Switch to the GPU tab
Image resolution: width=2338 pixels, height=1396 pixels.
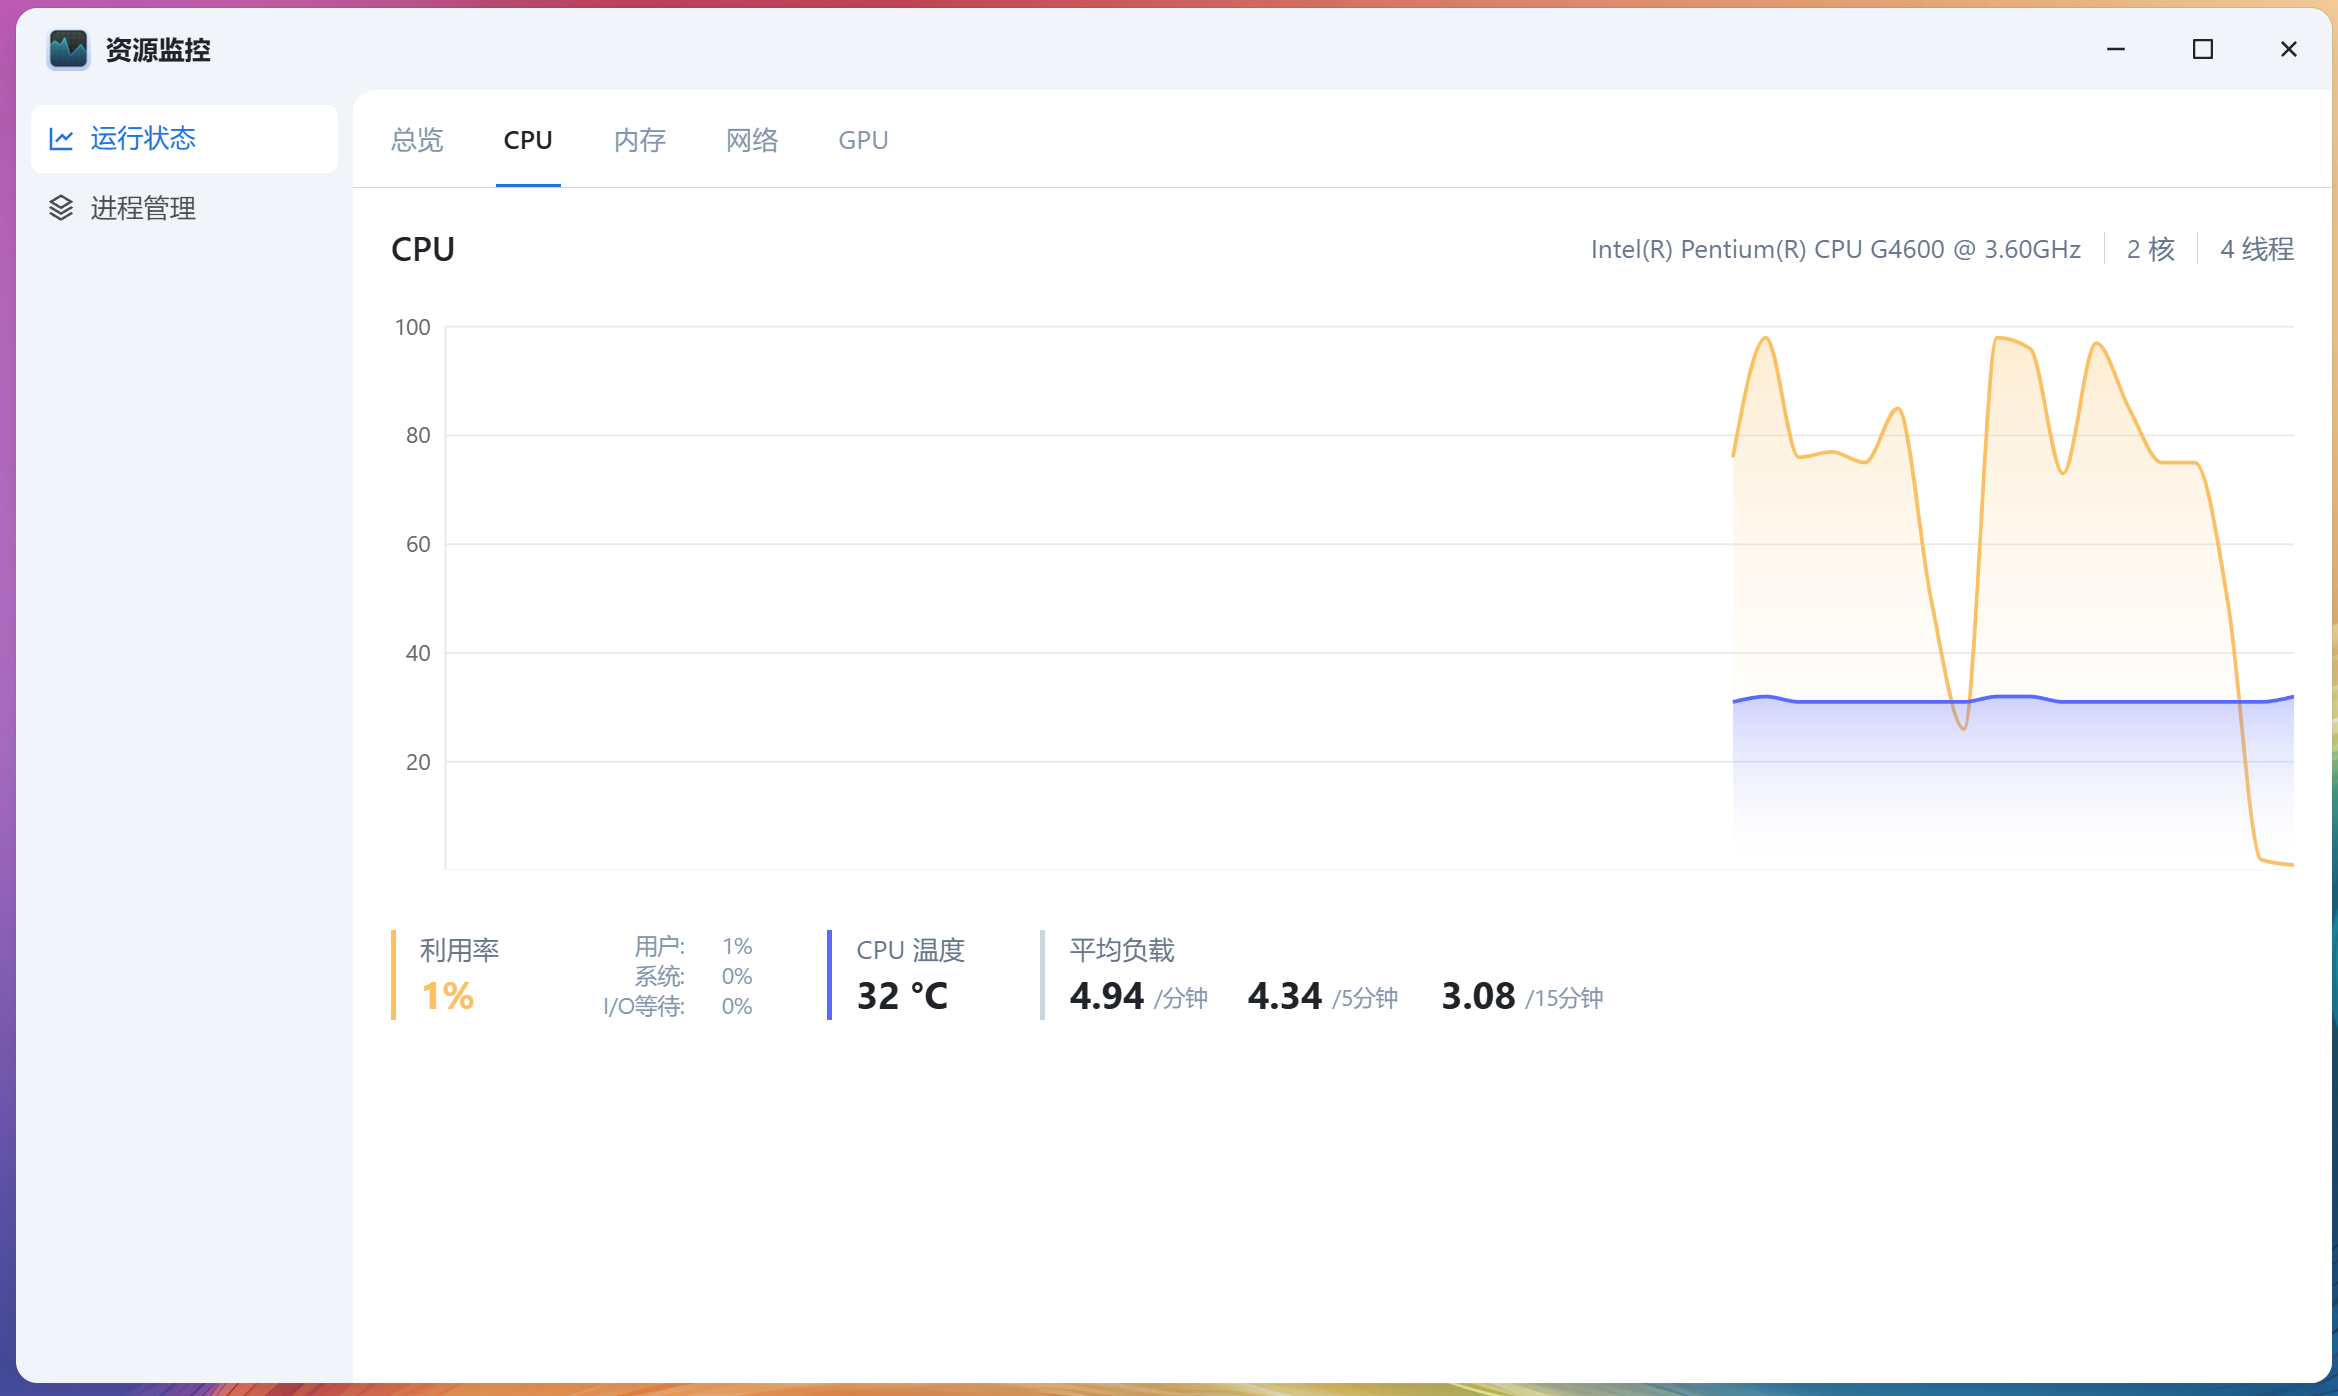[863, 140]
